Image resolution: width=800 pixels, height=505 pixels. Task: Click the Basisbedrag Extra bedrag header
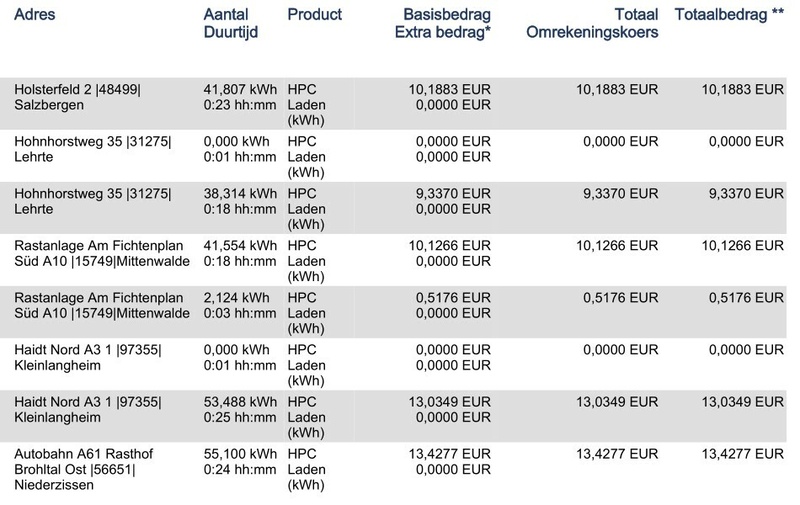[x=441, y=24]
